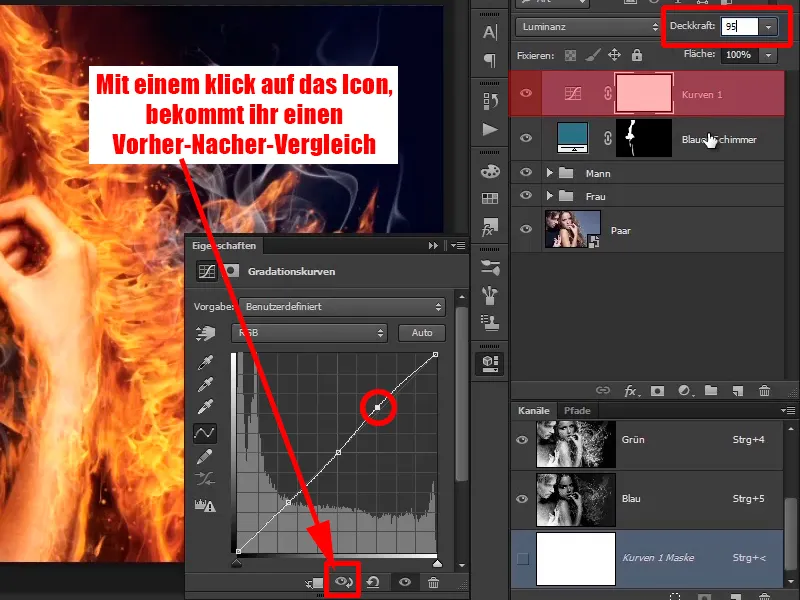The height and width of the screenshot is (600, 800).
Task: Reset curves to adjustment defaults
Action: [x=373, y=582]
